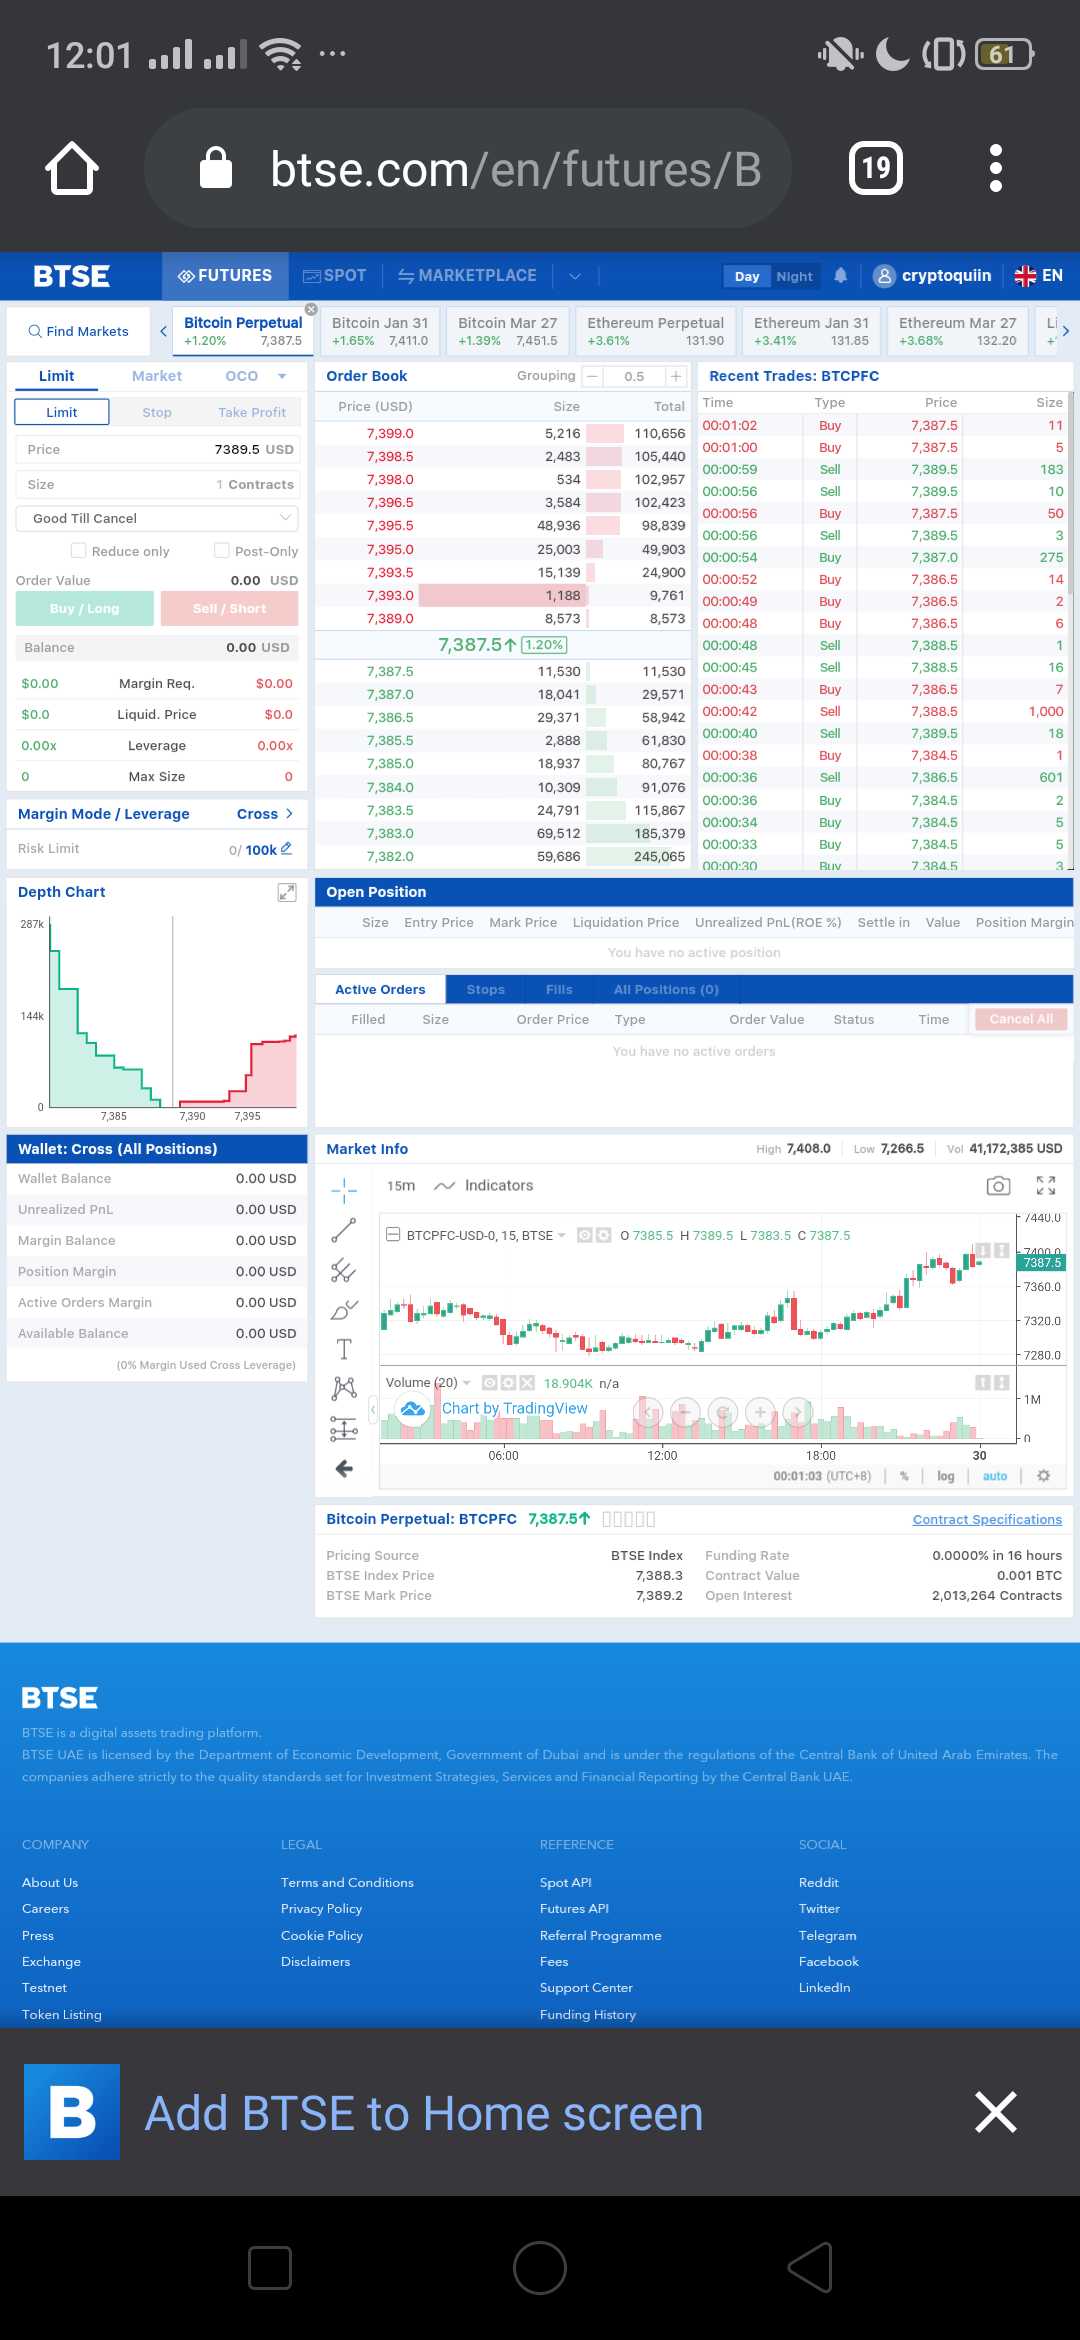This screenshot has height=2340, width=1080.
Task: Expand the Volume (20) indicator dropdown
Action: (x=467, y=1383)
